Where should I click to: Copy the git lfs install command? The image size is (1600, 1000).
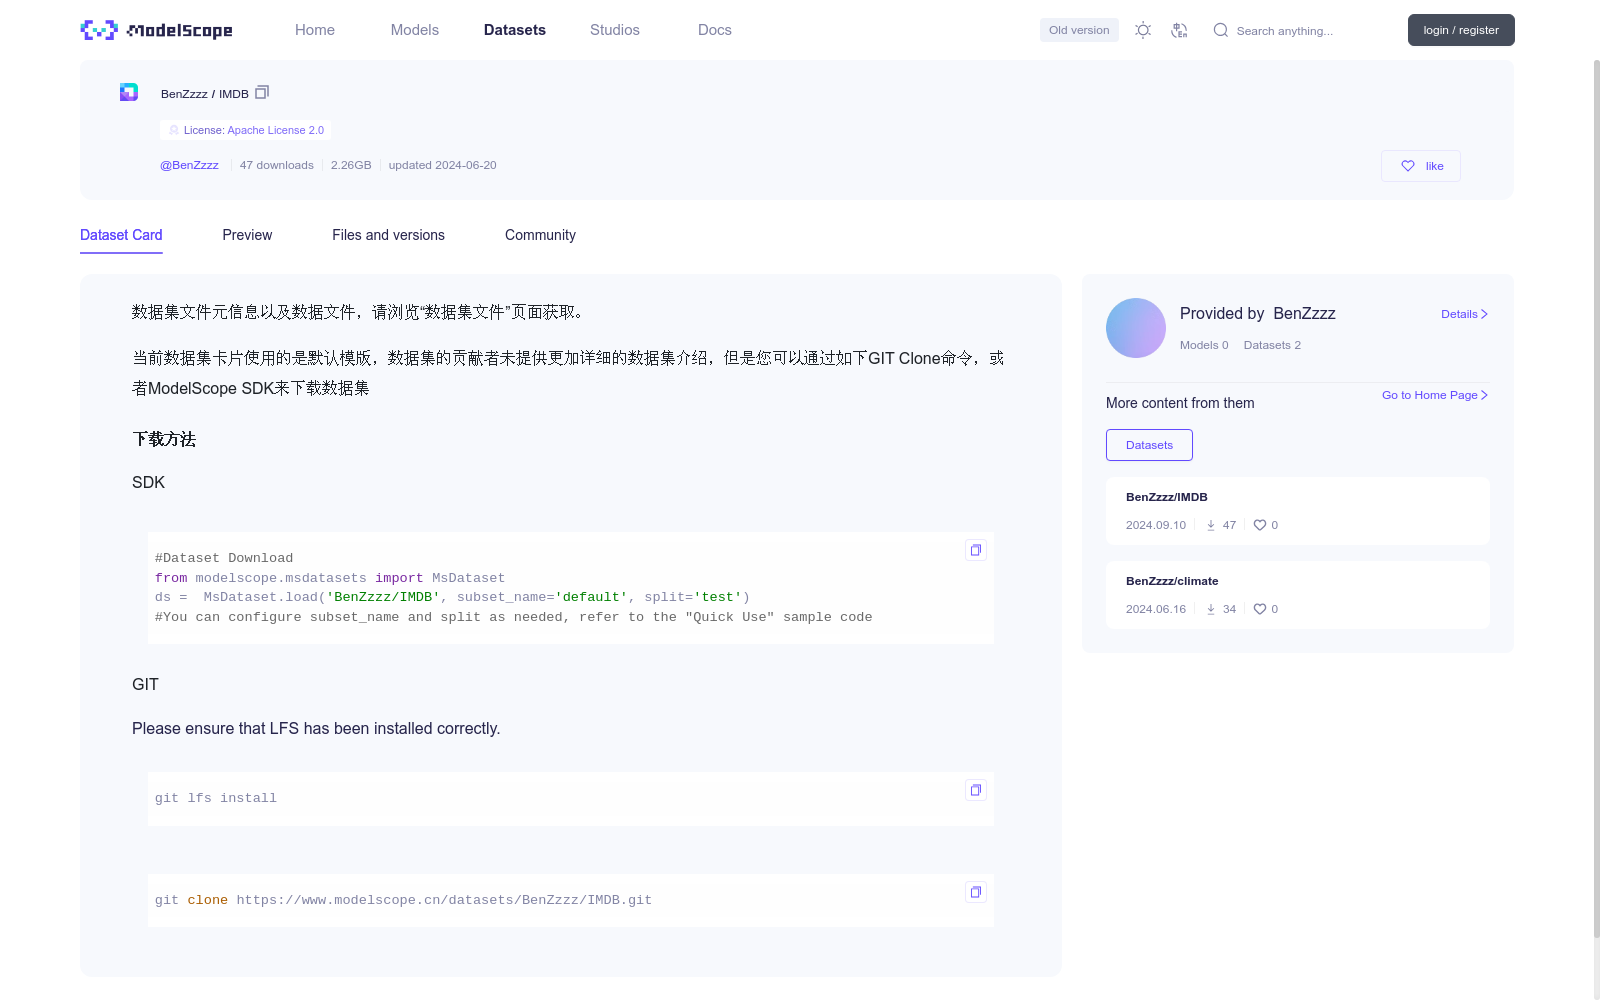coord(976,790)
